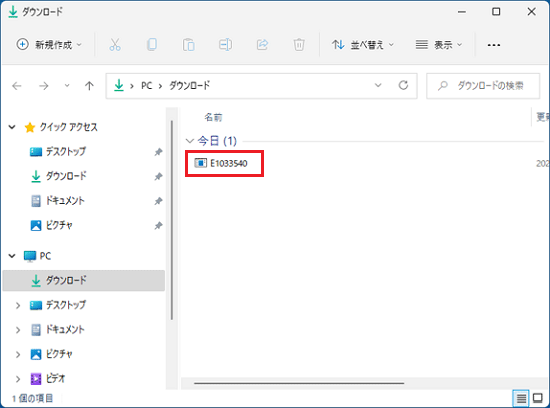This screenshot has height=408, width=550.
Task: Select the E1033540 file name
Action: pyautogui.click(x=229, y=163)
